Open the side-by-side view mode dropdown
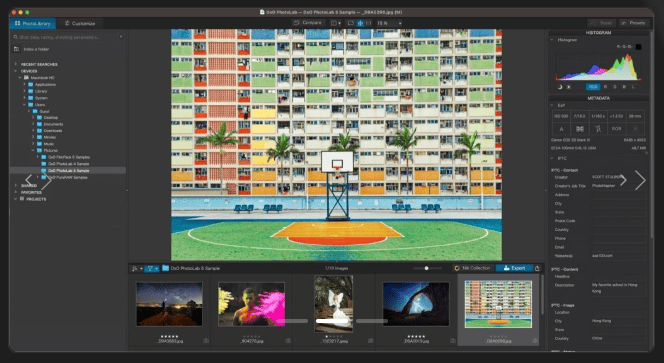664x363 pixels. pyautogui.click(x=336, y=23)
